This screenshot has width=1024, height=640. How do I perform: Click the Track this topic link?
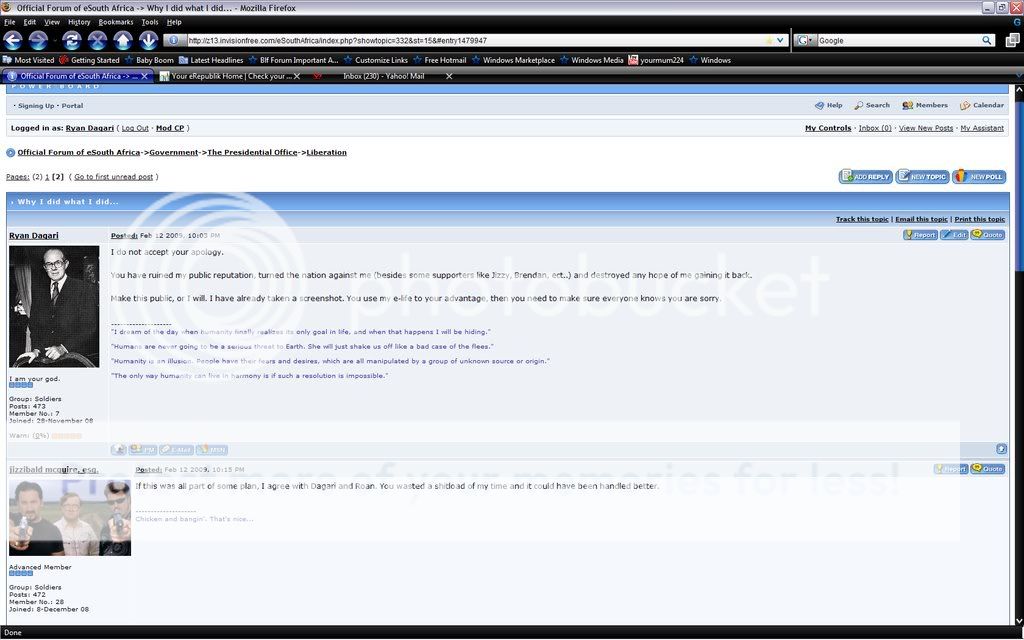point(862,219)
